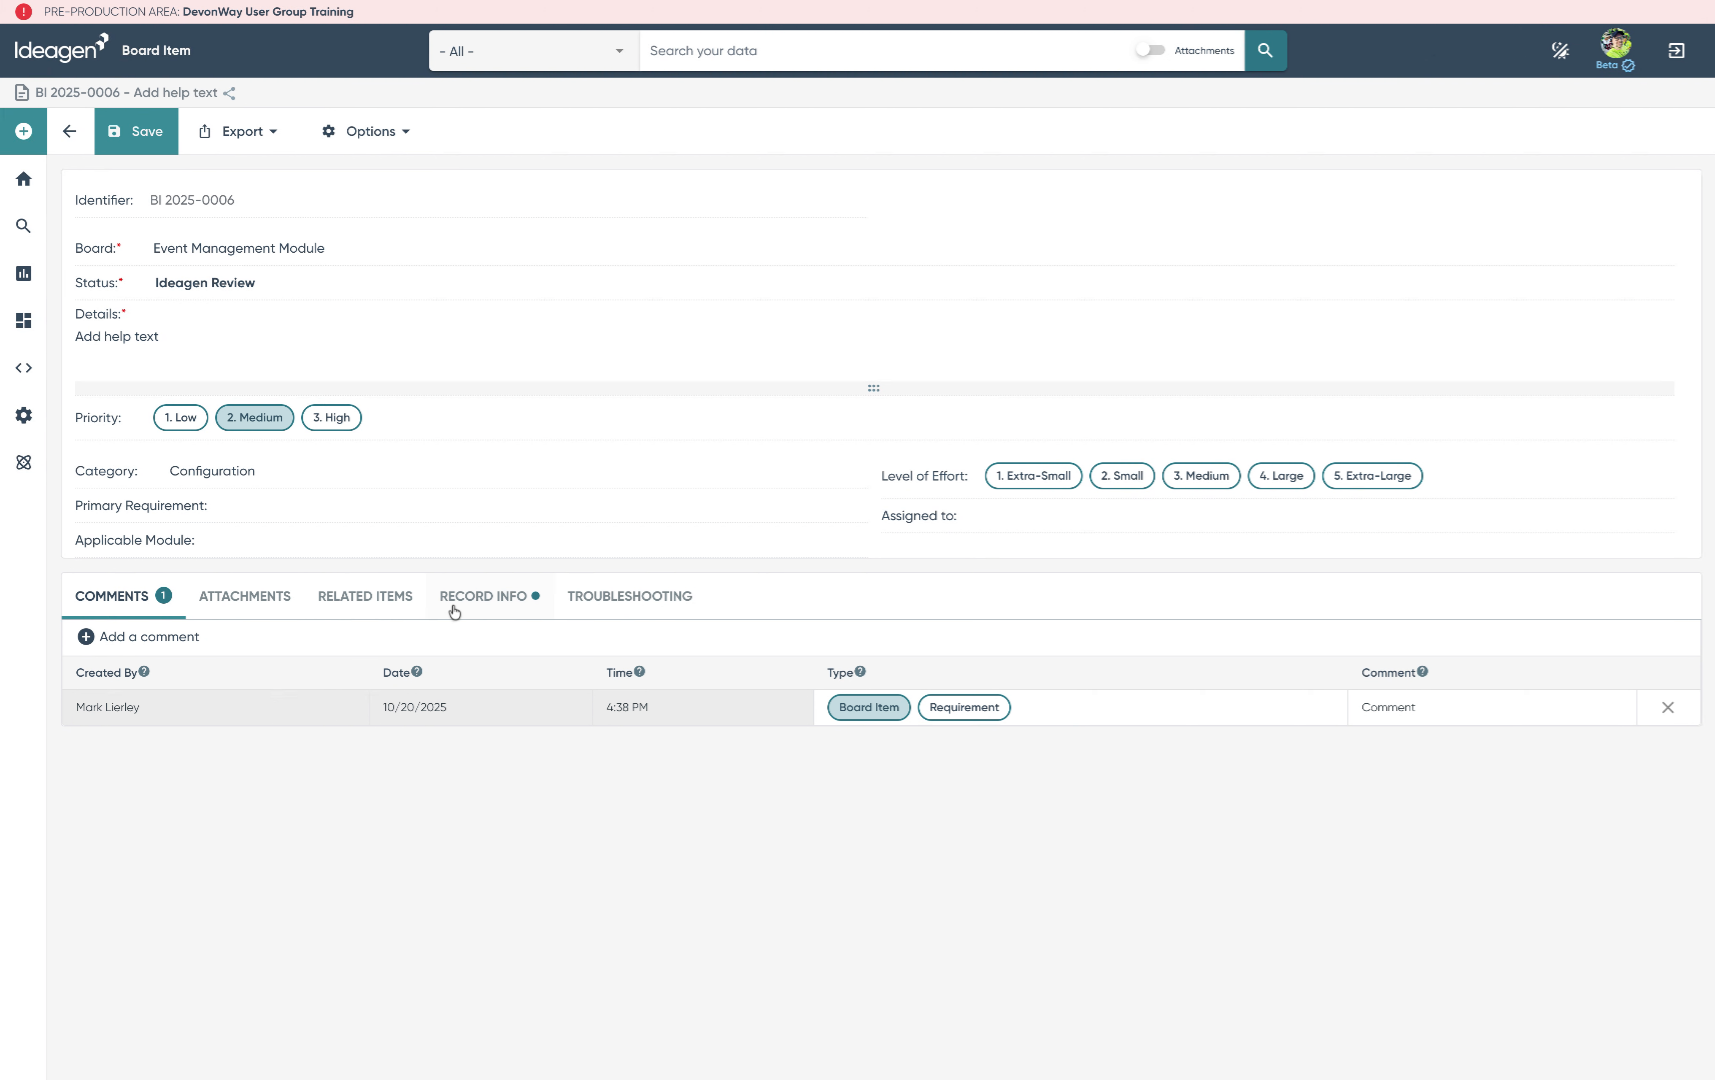
Task: Open Home from the sidebar
Action: click(x=23, y=179)
